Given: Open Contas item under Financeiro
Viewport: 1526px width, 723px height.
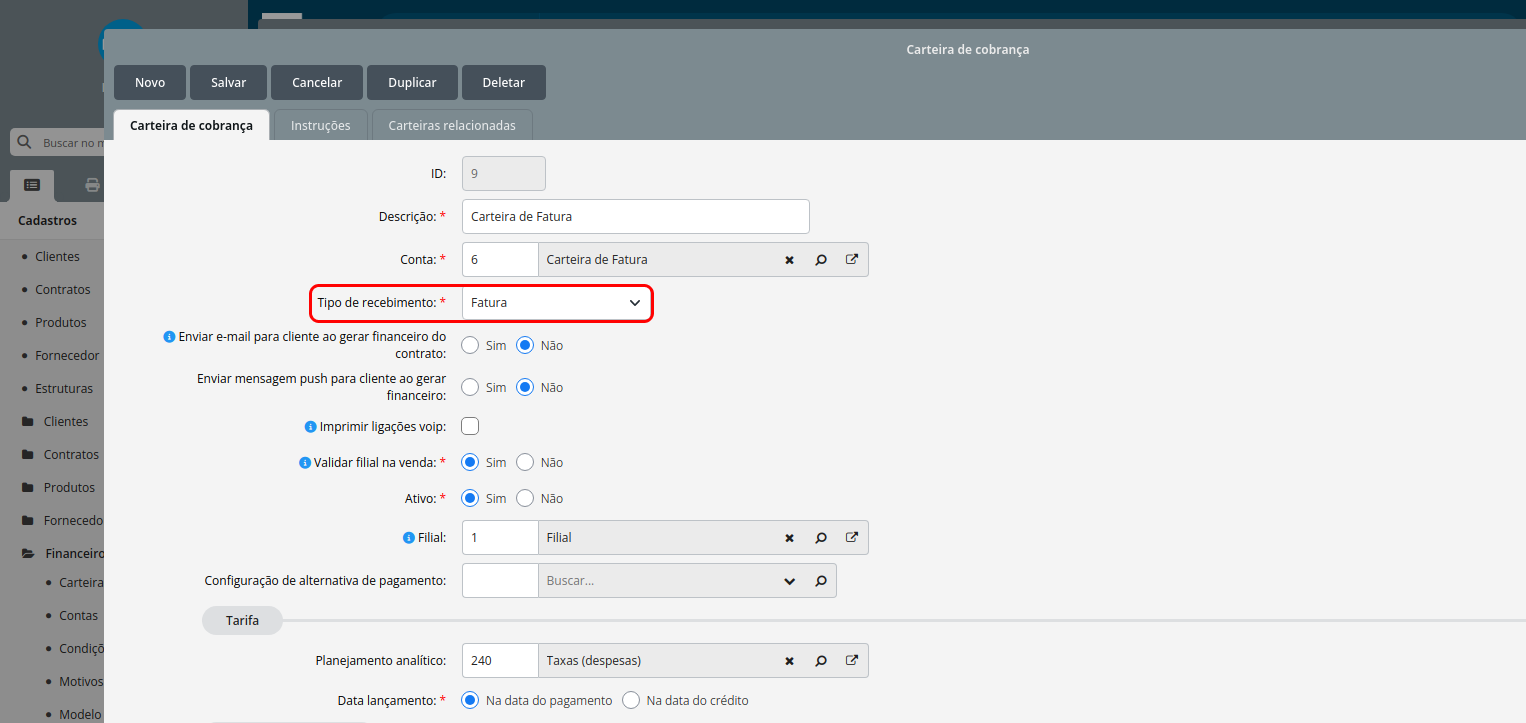Looking at the screenshot, I should point(78,616).
